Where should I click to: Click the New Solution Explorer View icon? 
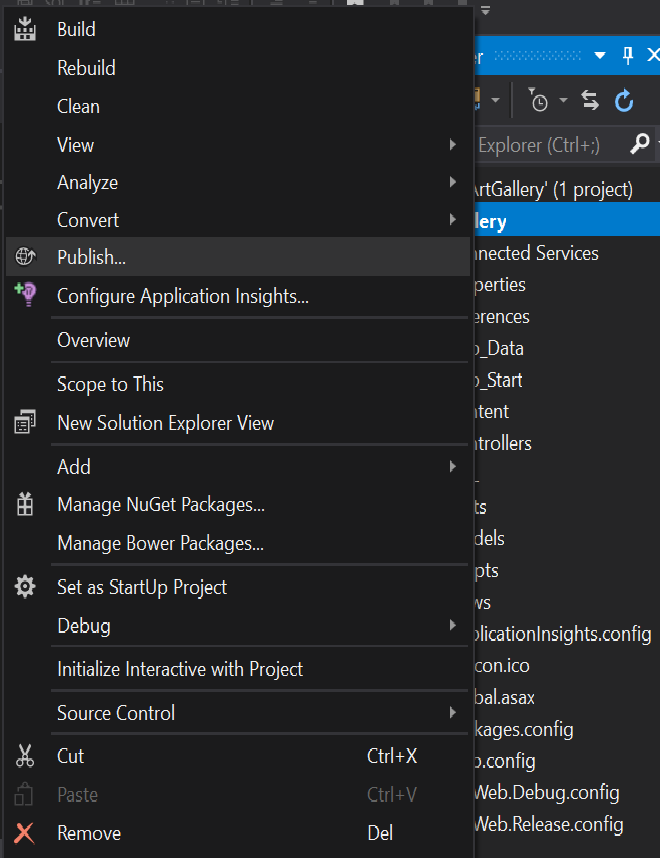click(25, 422)
